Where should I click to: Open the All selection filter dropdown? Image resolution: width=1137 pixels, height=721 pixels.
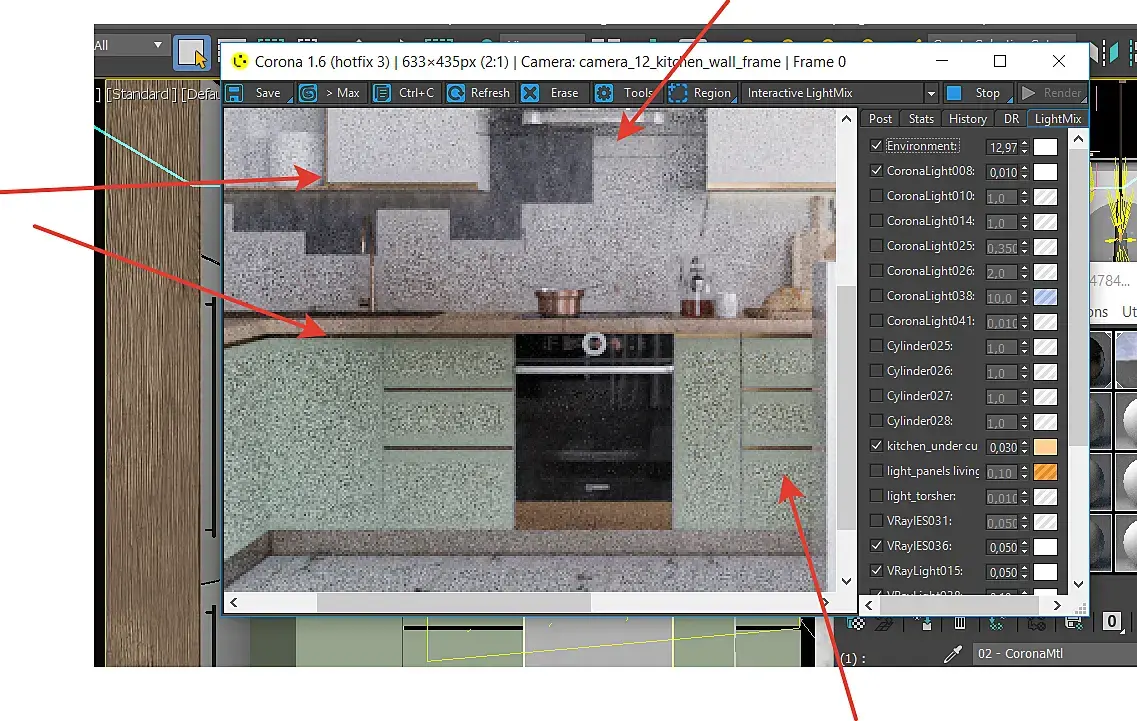click(157, 45)
